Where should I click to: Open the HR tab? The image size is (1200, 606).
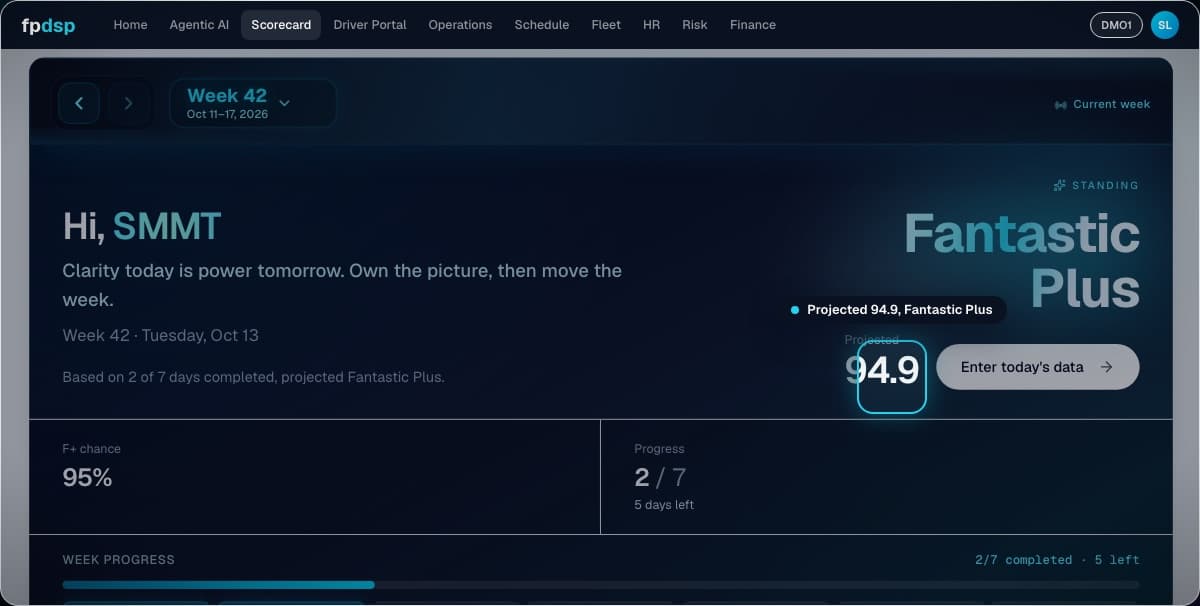(651, 25)
